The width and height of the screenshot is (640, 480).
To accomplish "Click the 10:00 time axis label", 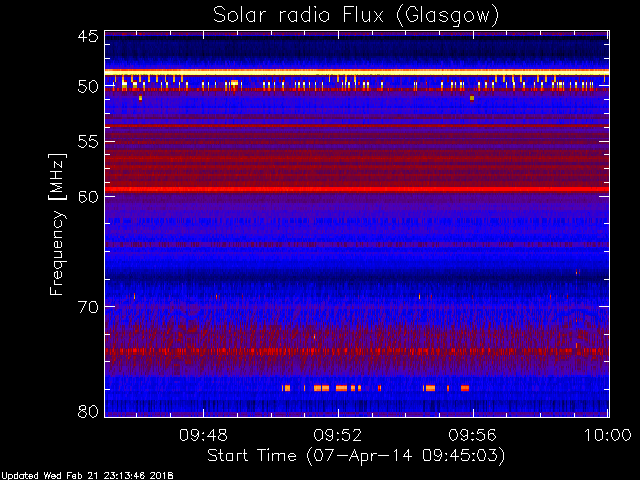I will pyautogui.click(x=607, y=435).
